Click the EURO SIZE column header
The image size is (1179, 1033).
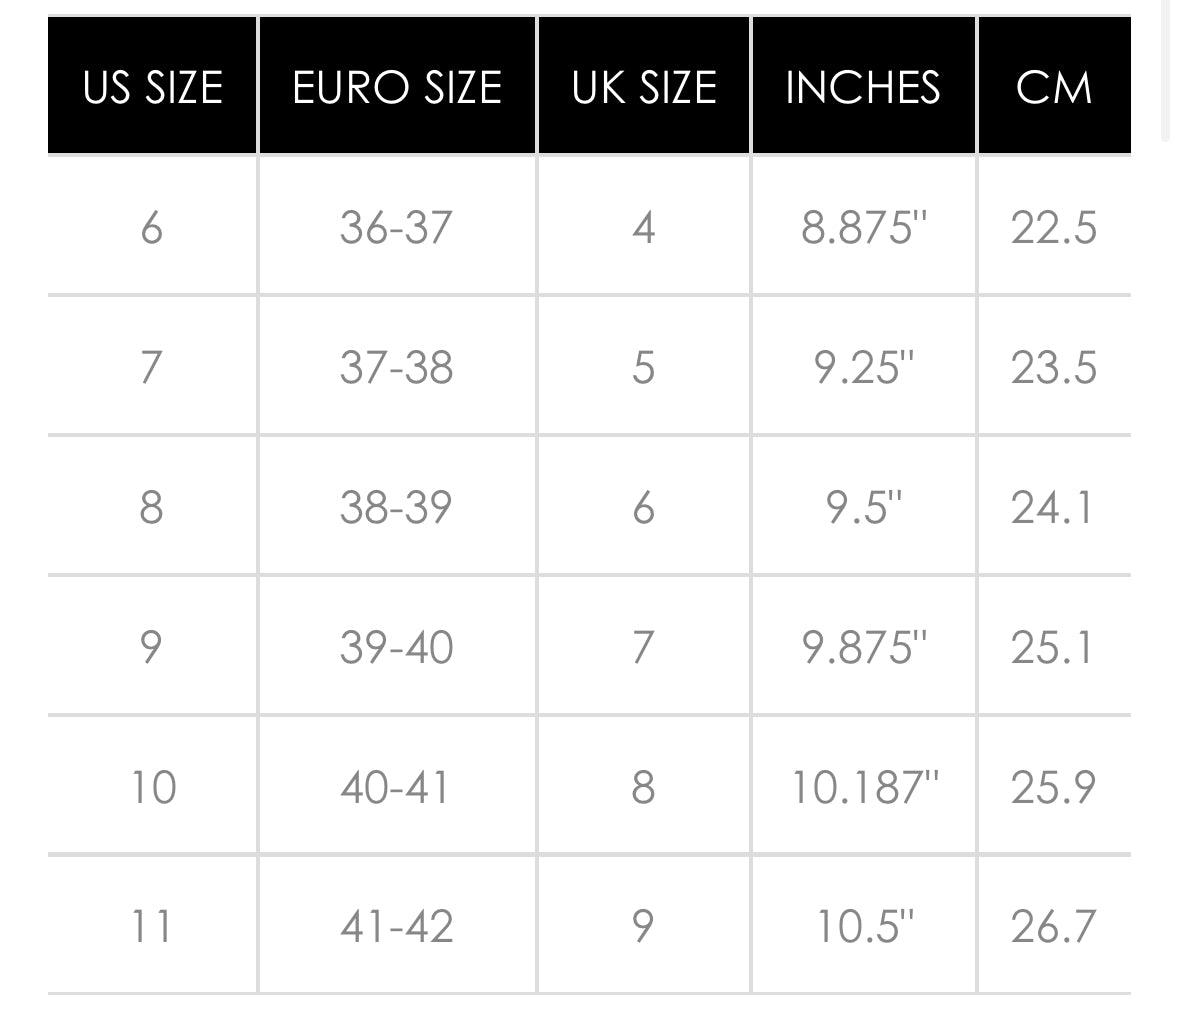(397, 87)
